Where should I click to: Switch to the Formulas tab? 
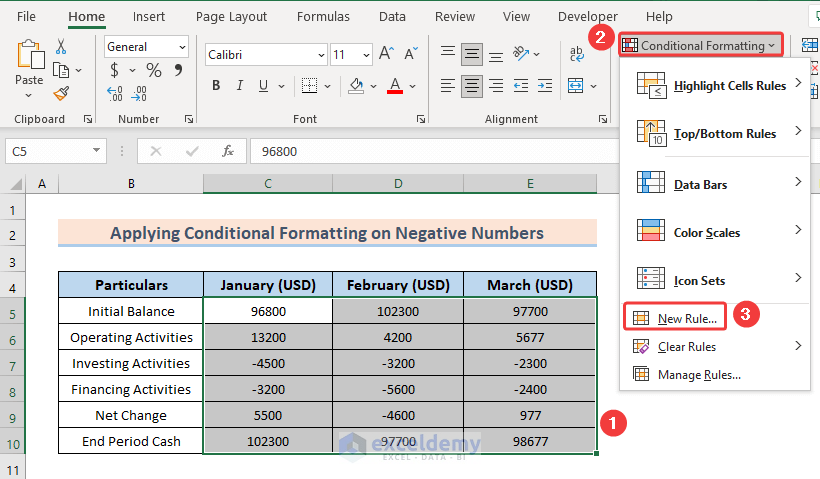click(x=323, y=17)
